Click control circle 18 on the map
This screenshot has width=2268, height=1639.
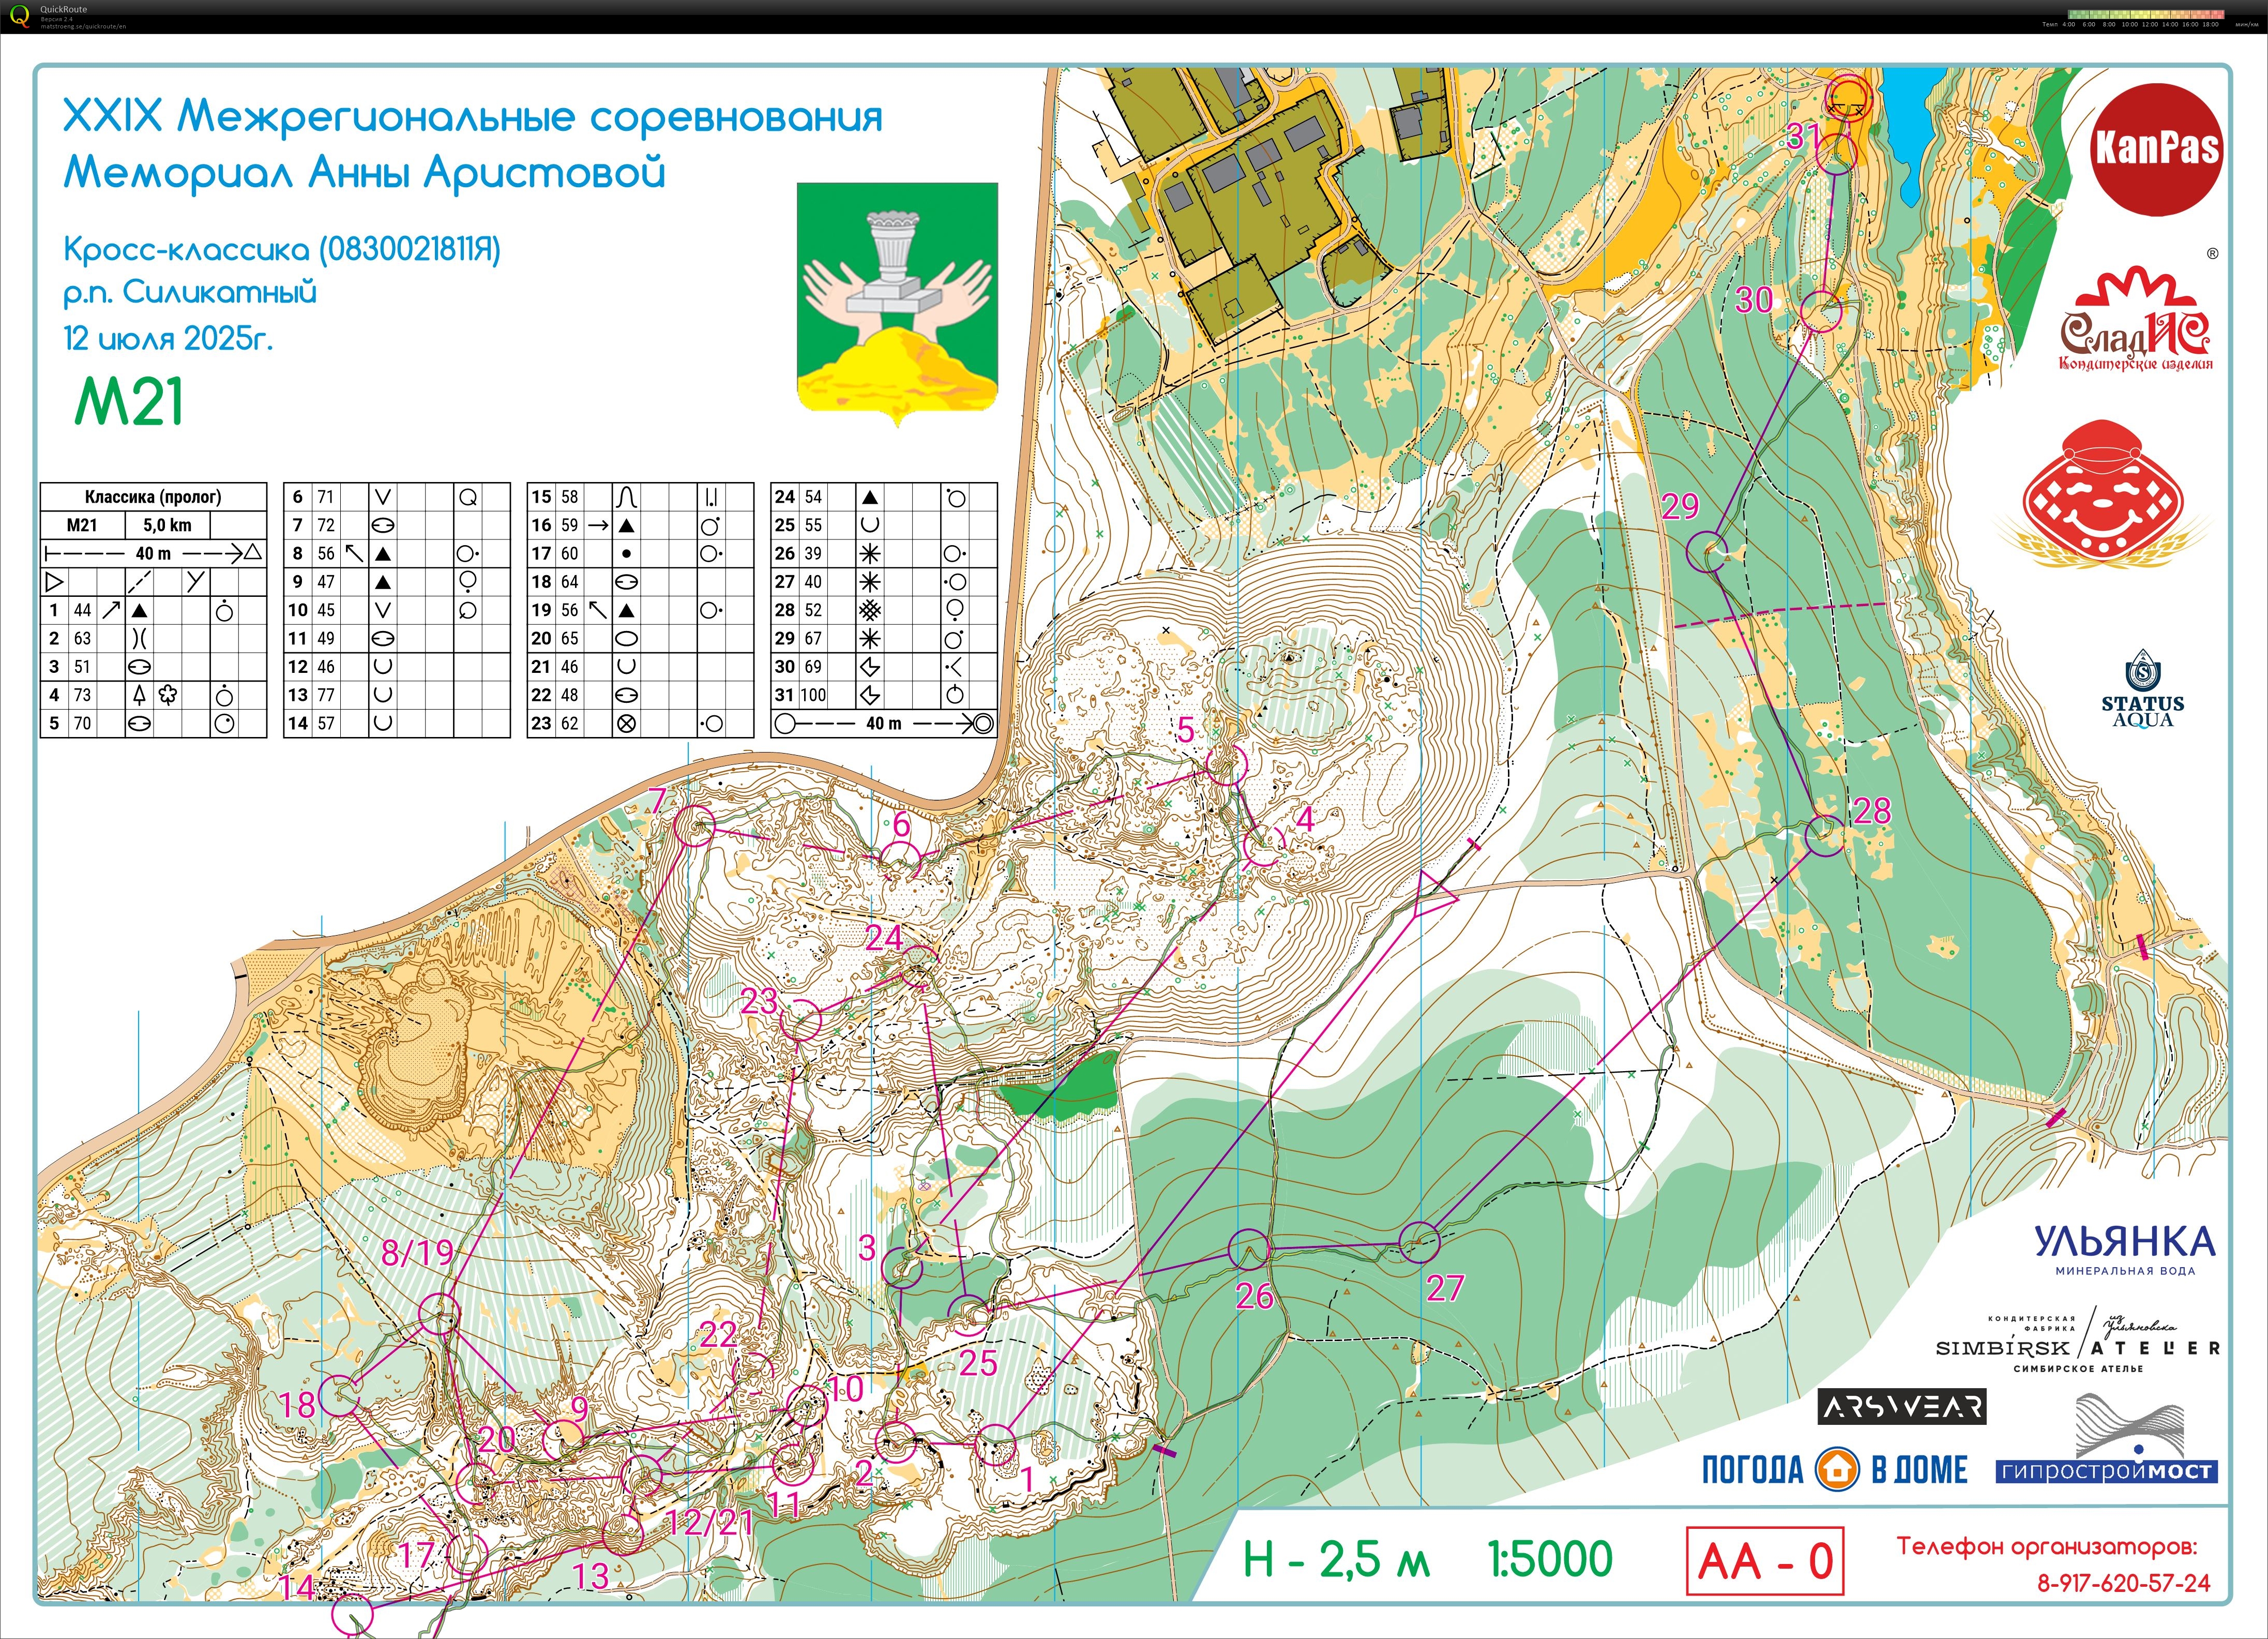click(x=340, y=1396)
